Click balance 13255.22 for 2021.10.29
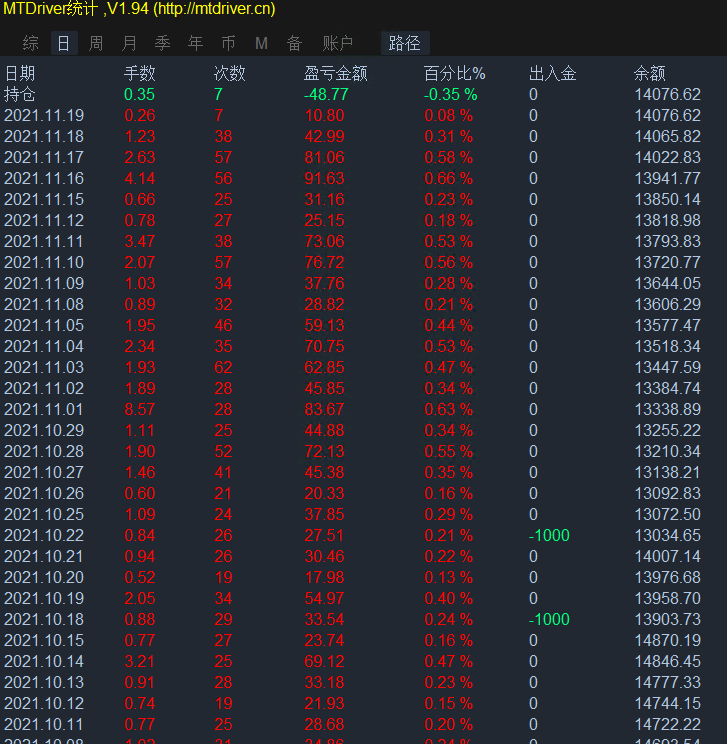Viewport: 727px width, 744px height. (x=668, y=430)
